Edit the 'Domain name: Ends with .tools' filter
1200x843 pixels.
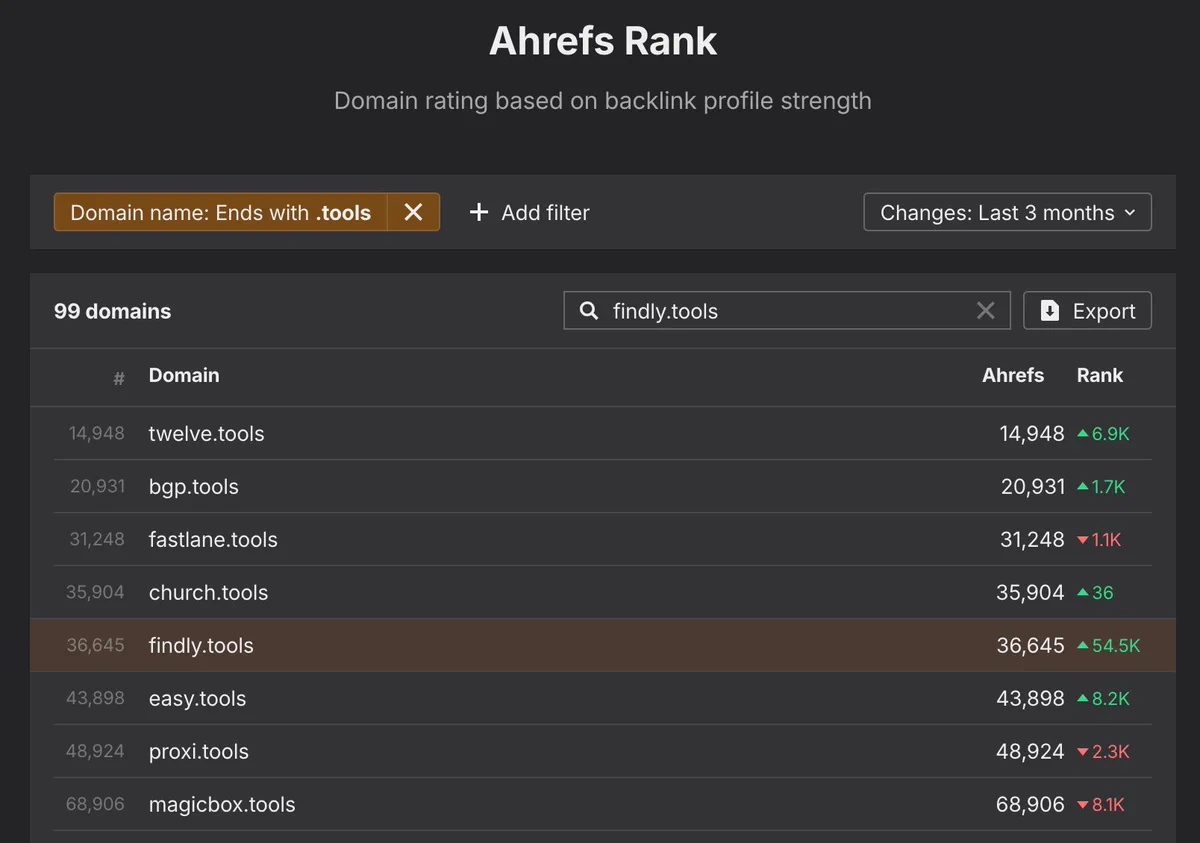point(221,212)
